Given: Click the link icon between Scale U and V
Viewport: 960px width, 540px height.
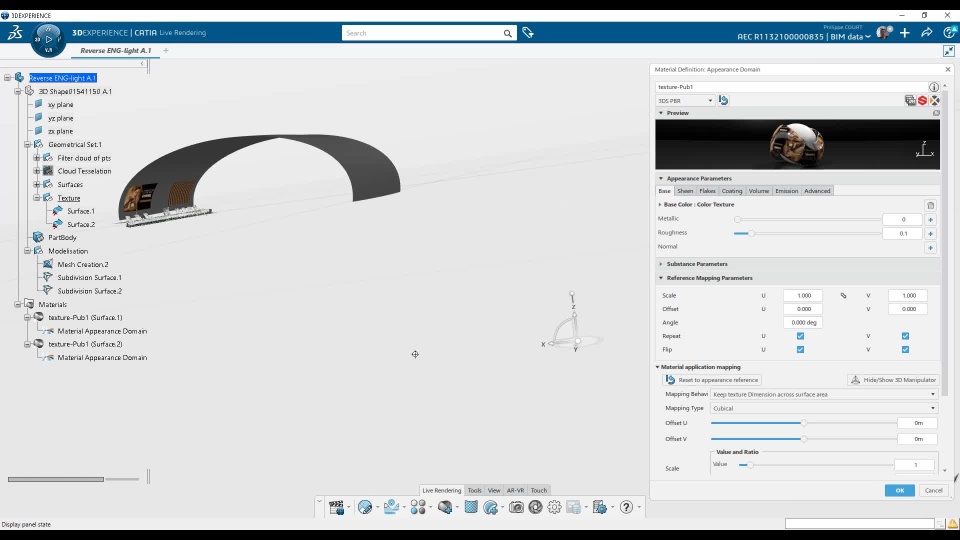Looking at the screenshot, I should (x=843, y=296).
